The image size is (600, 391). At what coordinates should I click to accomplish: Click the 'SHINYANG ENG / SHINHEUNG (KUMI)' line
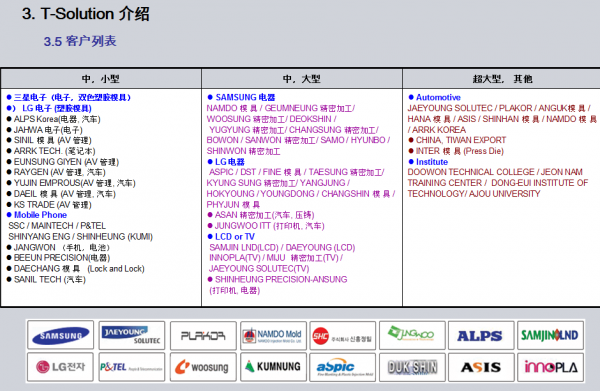81,236
